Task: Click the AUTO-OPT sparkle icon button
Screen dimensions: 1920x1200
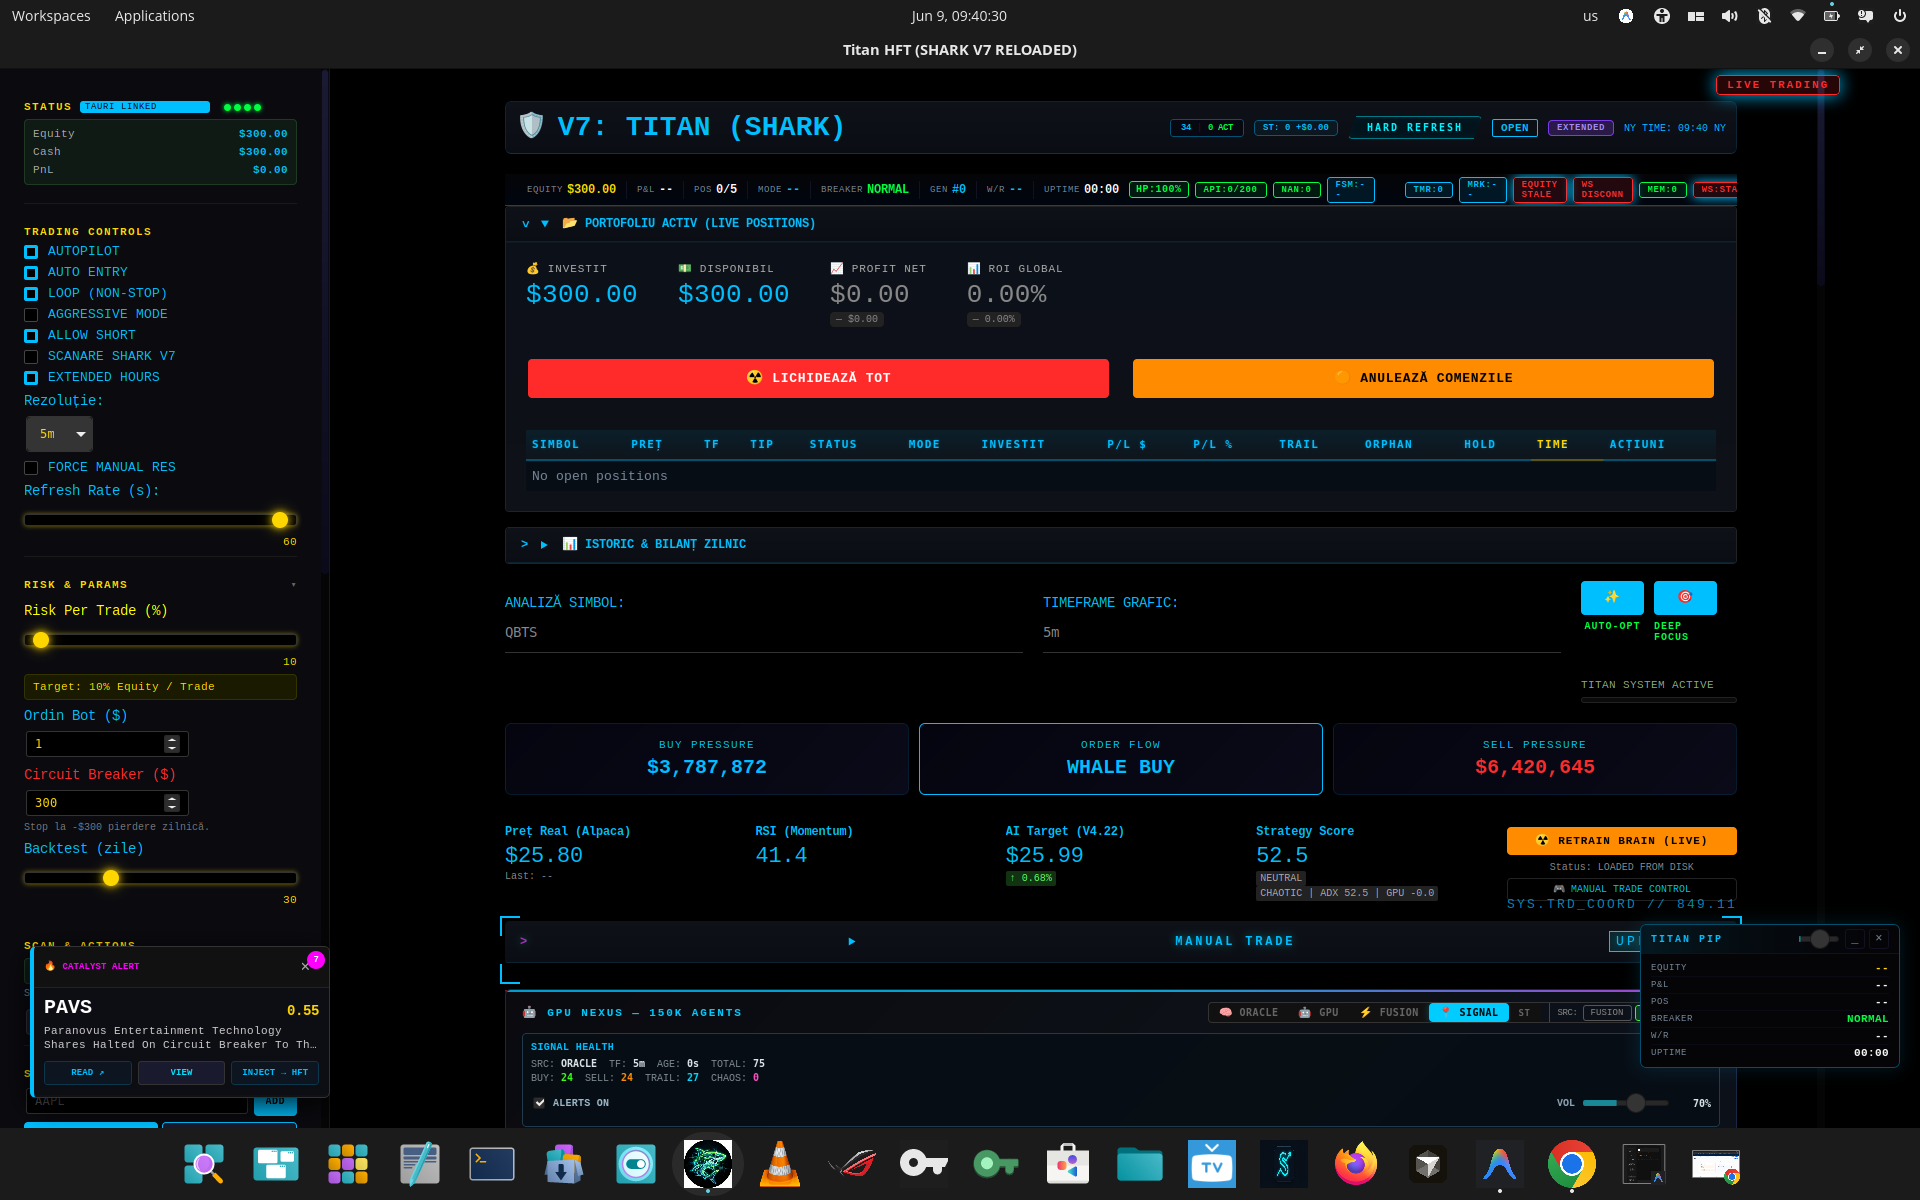Action: click(1611, 597)
